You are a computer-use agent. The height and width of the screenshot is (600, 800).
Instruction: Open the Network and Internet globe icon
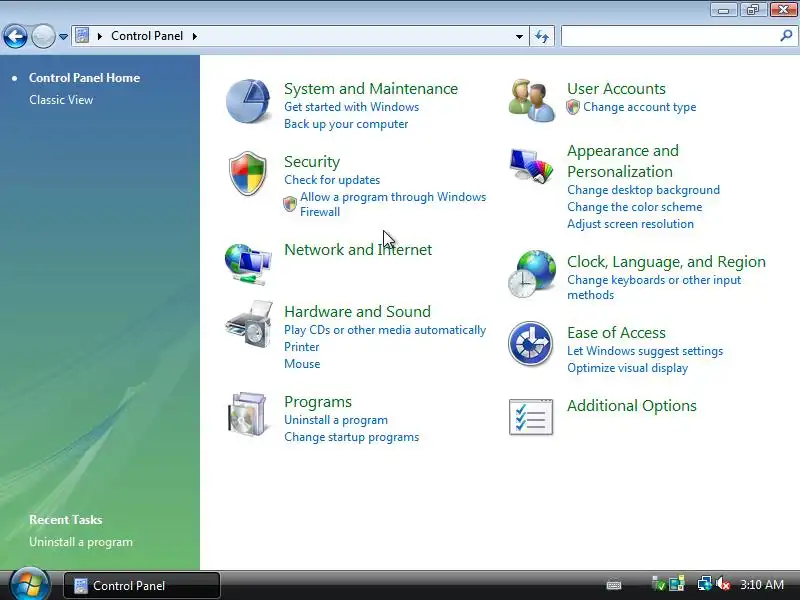pyautogui.click(x=248, y=264)
